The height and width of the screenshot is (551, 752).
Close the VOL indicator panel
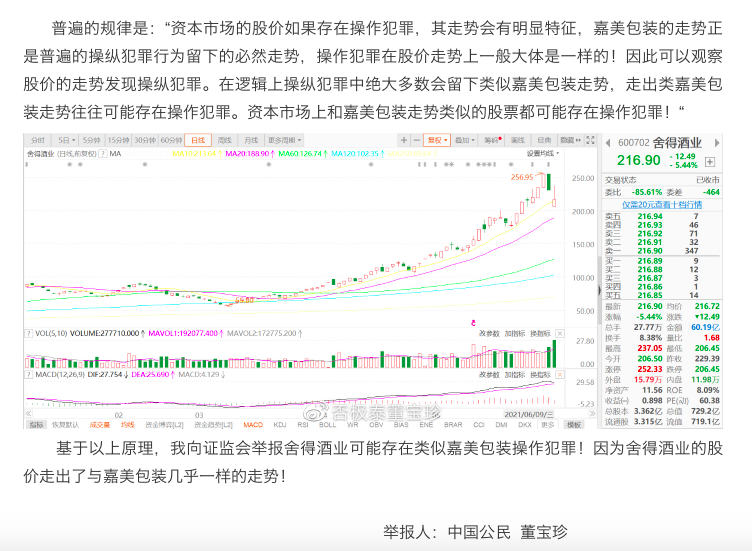pos(560,333)
